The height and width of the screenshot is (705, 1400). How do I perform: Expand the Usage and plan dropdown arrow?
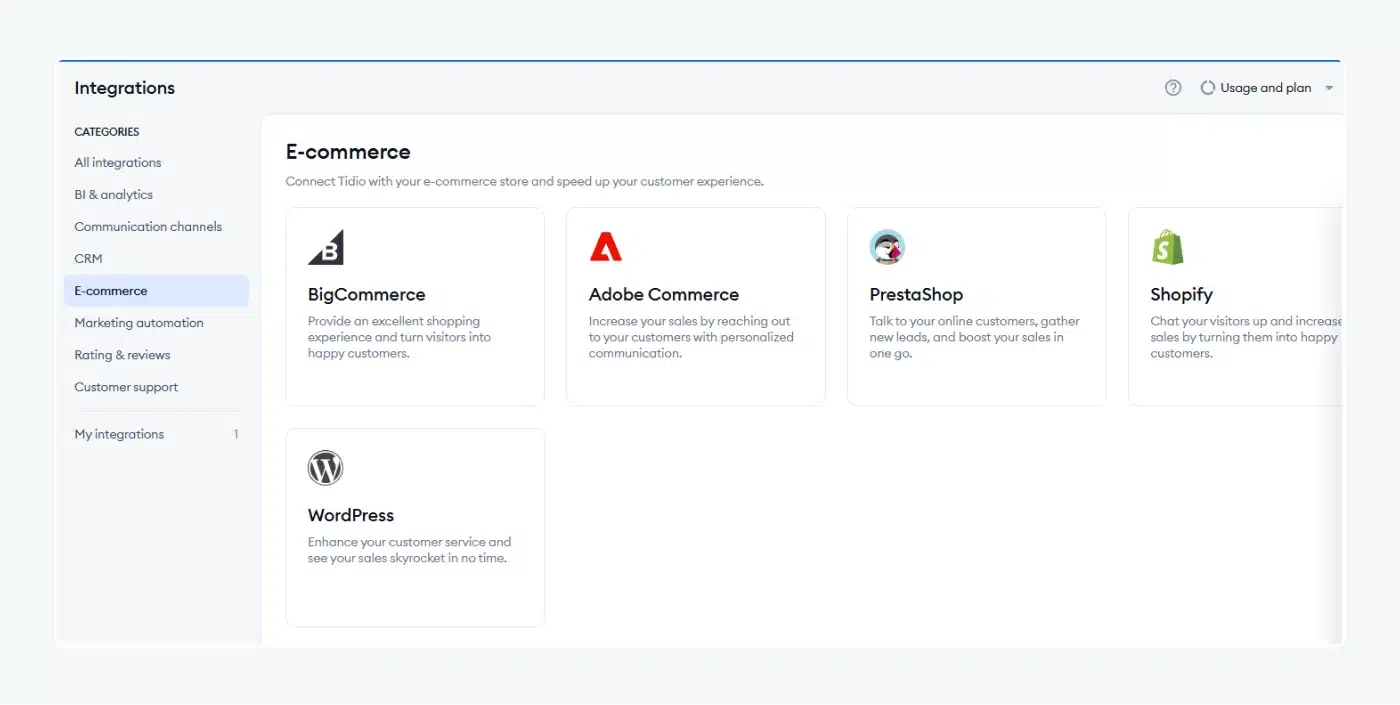[1329, 88]
